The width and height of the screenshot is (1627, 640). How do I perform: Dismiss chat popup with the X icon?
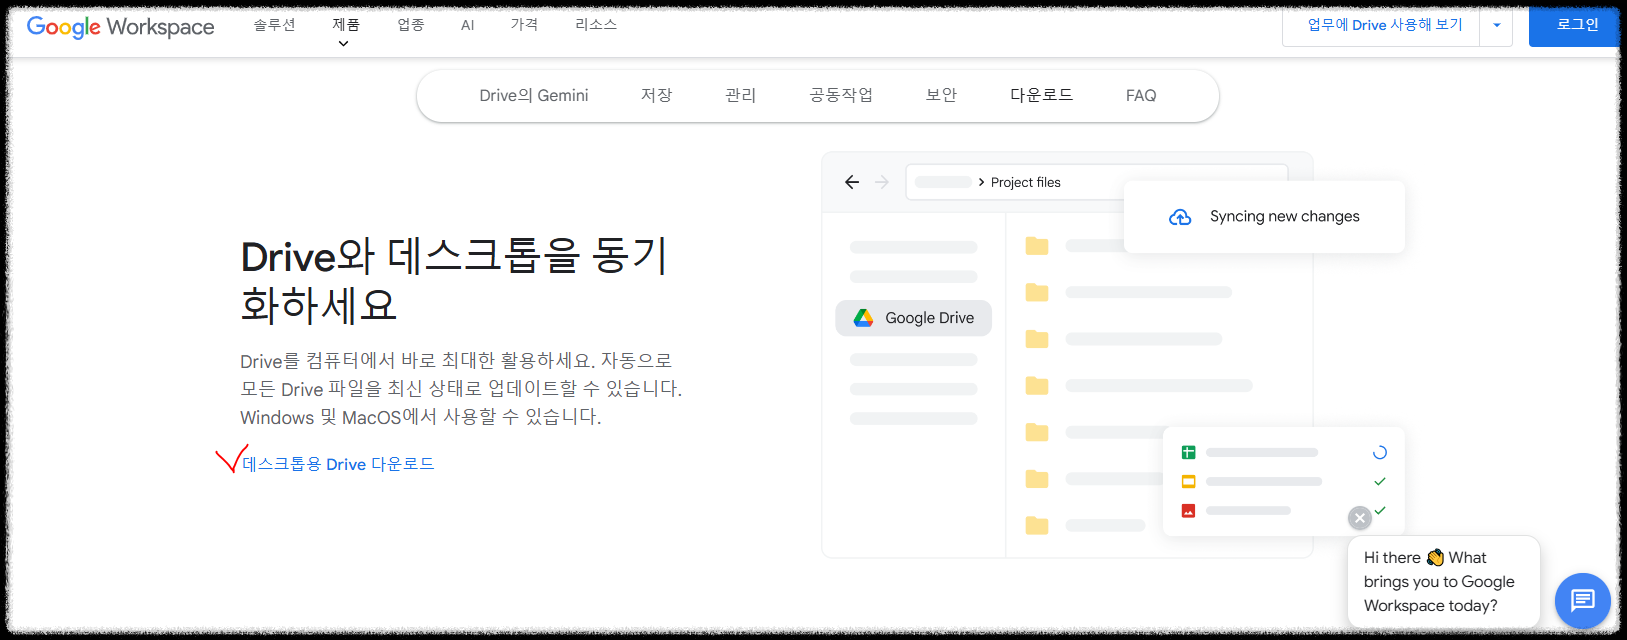(x=1359, y=518)
